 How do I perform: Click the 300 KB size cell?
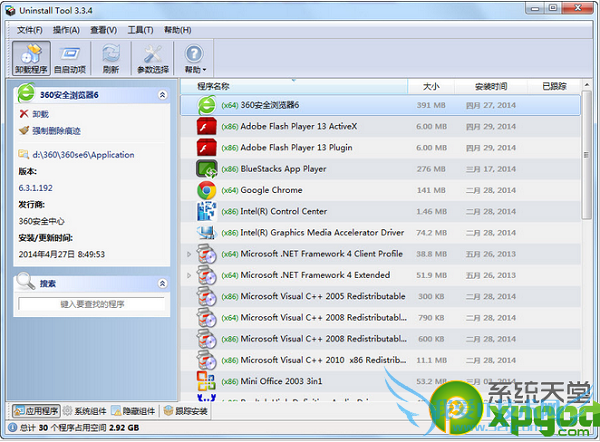point(431,297)
